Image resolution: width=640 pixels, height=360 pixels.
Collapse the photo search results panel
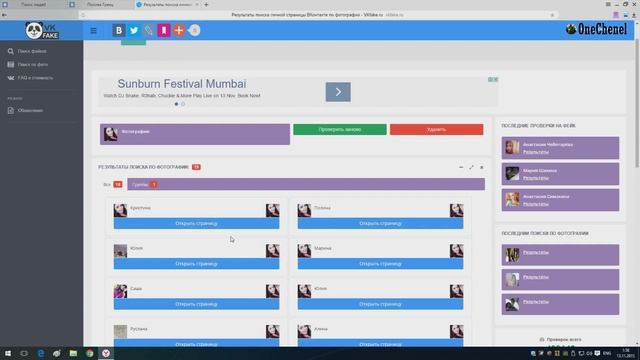pos(461,167)
